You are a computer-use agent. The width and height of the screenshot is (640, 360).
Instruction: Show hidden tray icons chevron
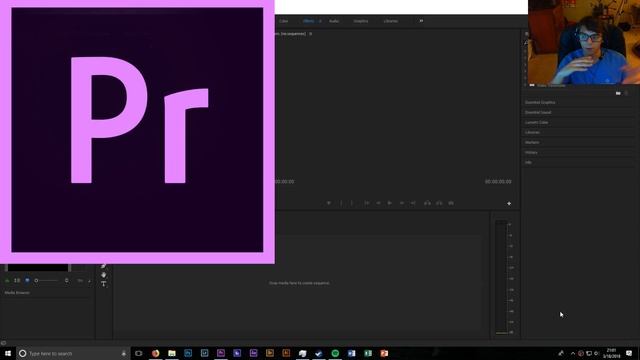pyautogui.click(x=573, y=353)
